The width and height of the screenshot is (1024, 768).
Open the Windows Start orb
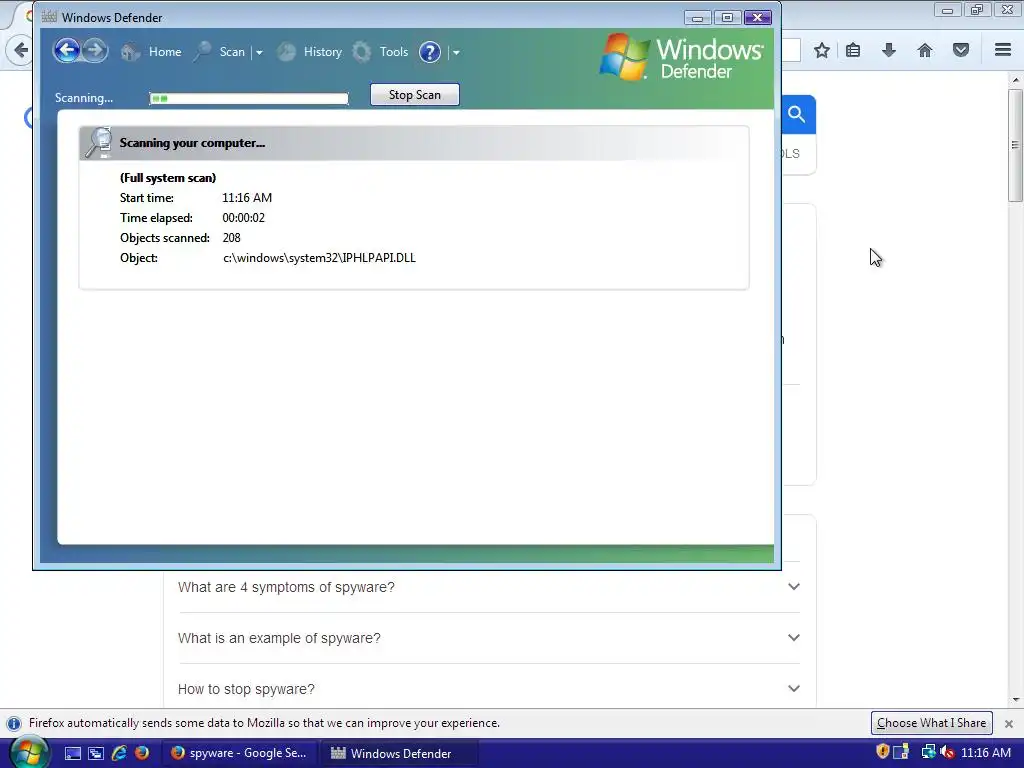tap(29, 752)
